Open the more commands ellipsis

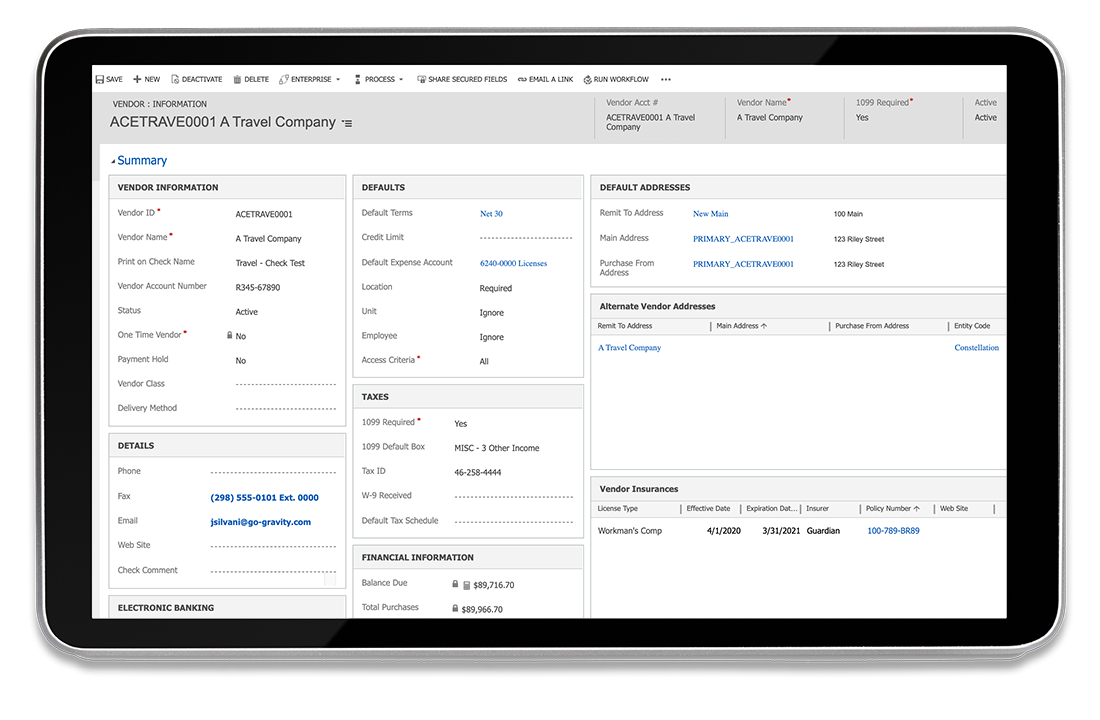[666, 79]
